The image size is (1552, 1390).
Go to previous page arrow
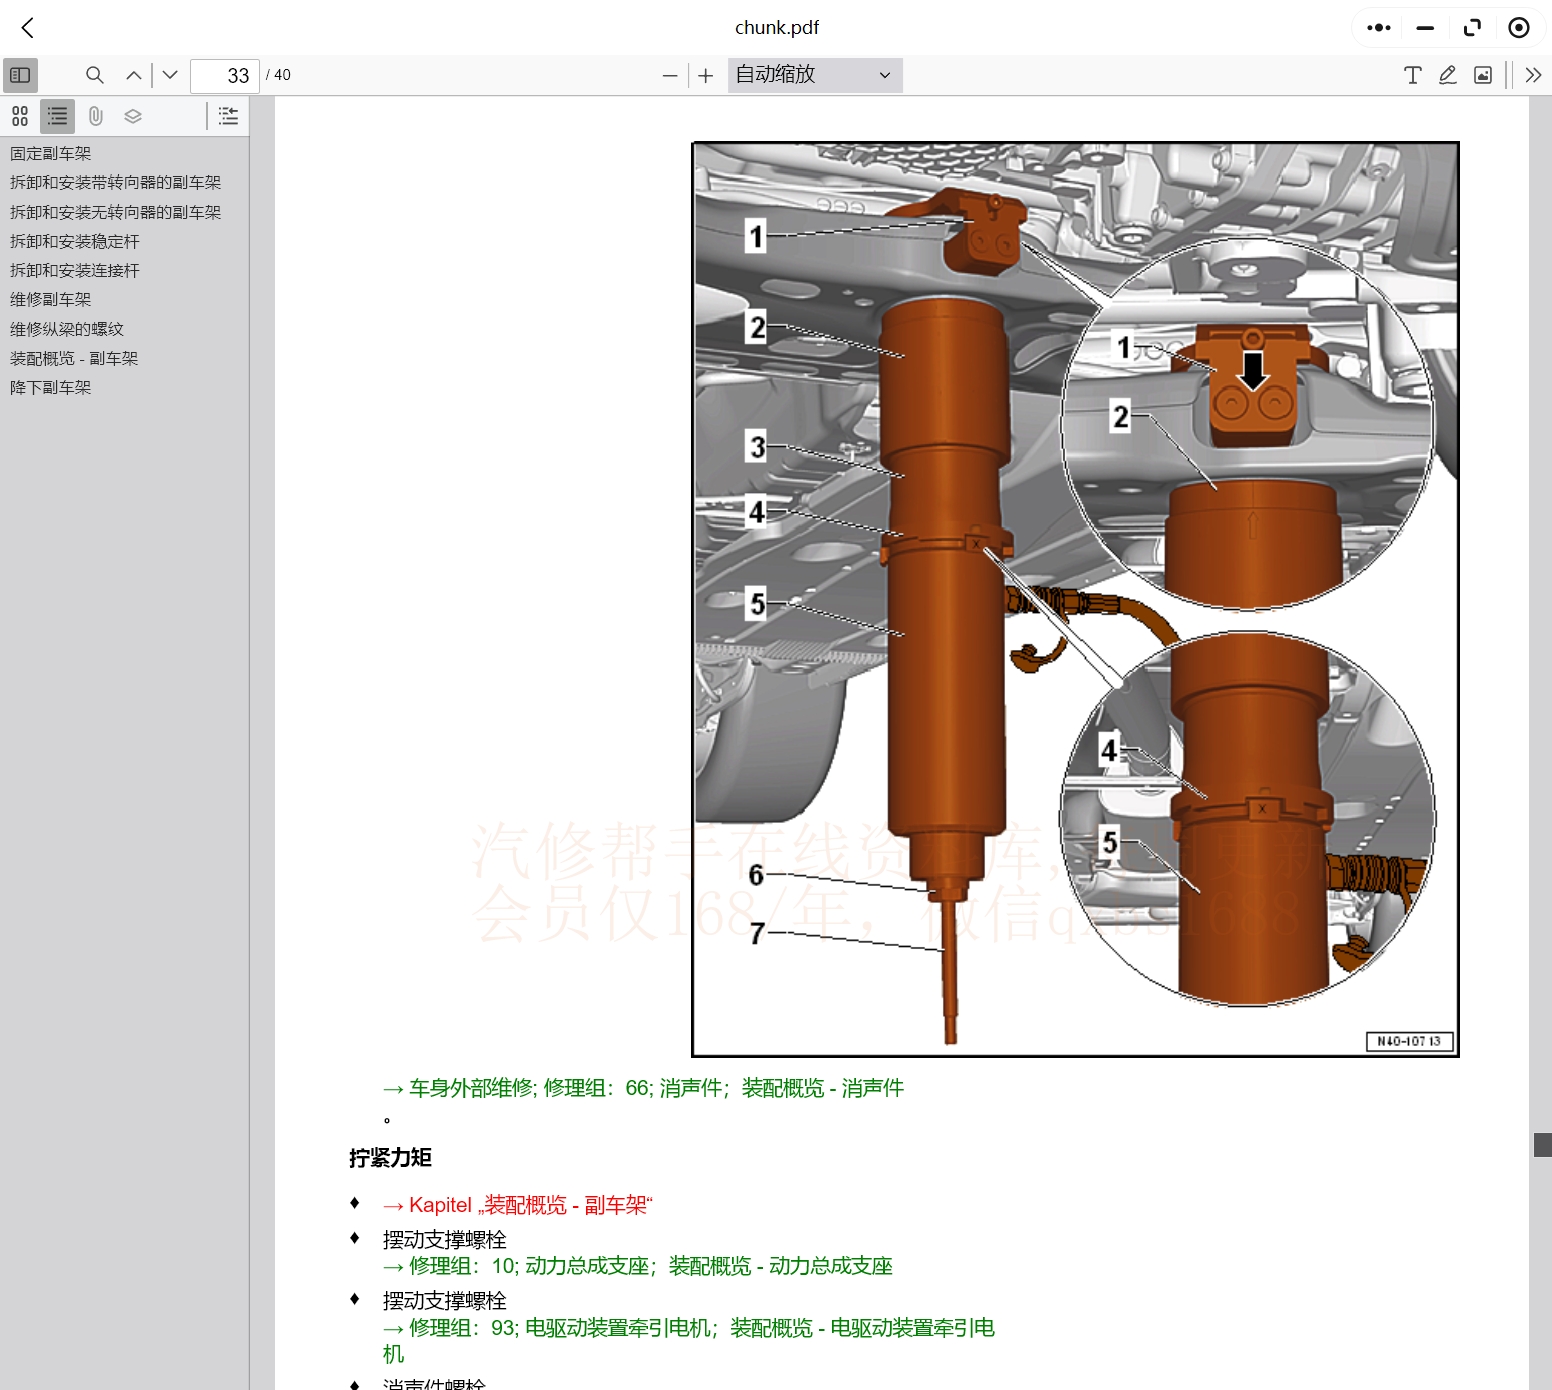pyautogui.click(x=133, y=75)
